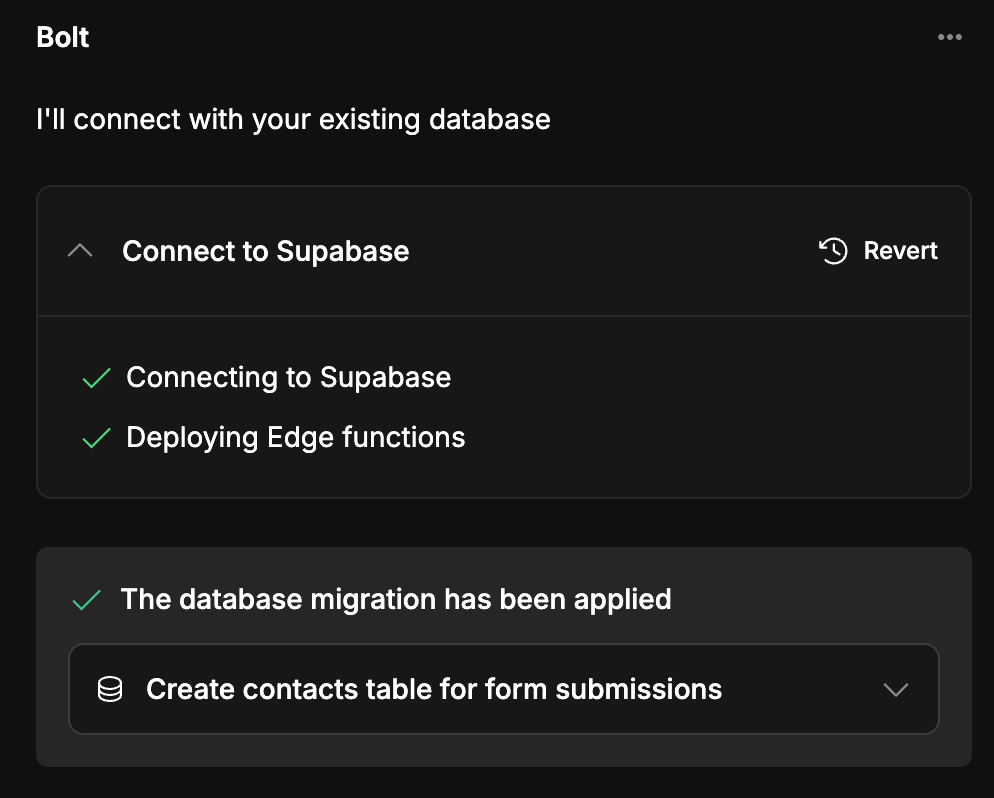Expand the contacts table migration dropdown arrow
This screenshot has width=994, height=798.
(895, 689)
